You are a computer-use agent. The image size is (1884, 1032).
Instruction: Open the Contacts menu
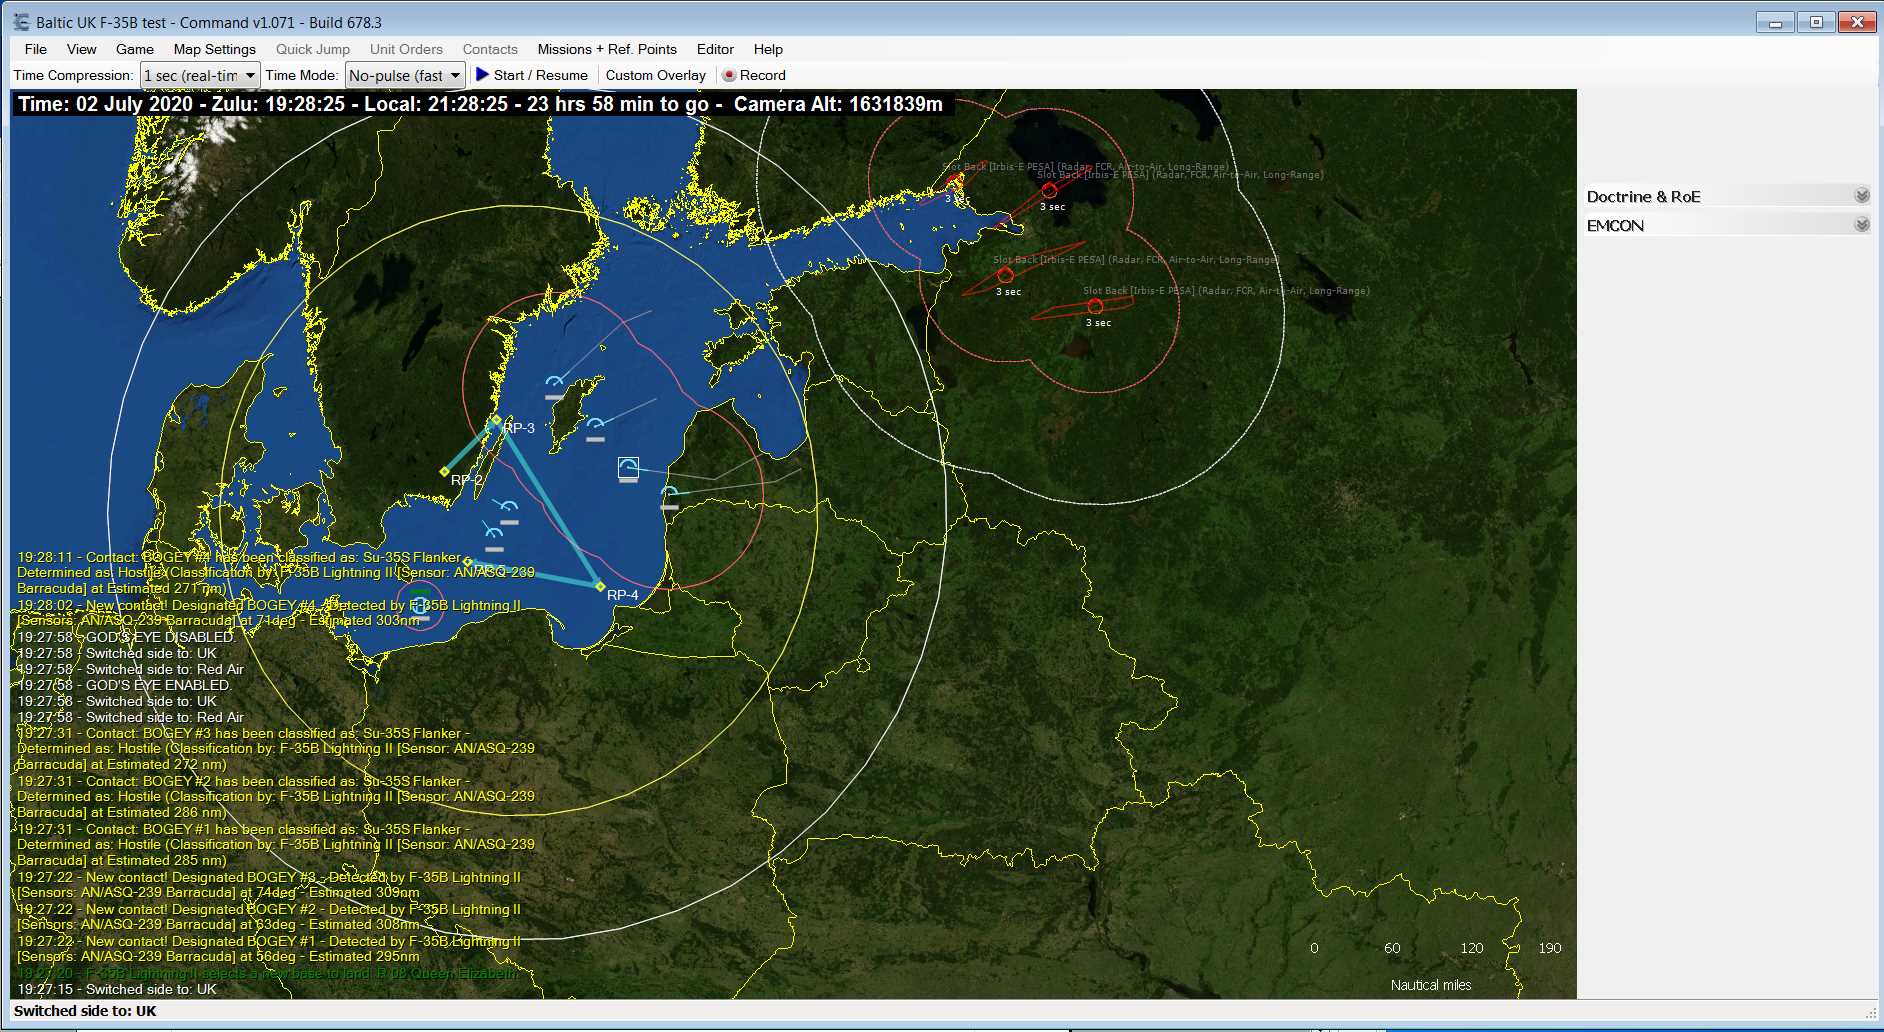click(x=490, y=49)
